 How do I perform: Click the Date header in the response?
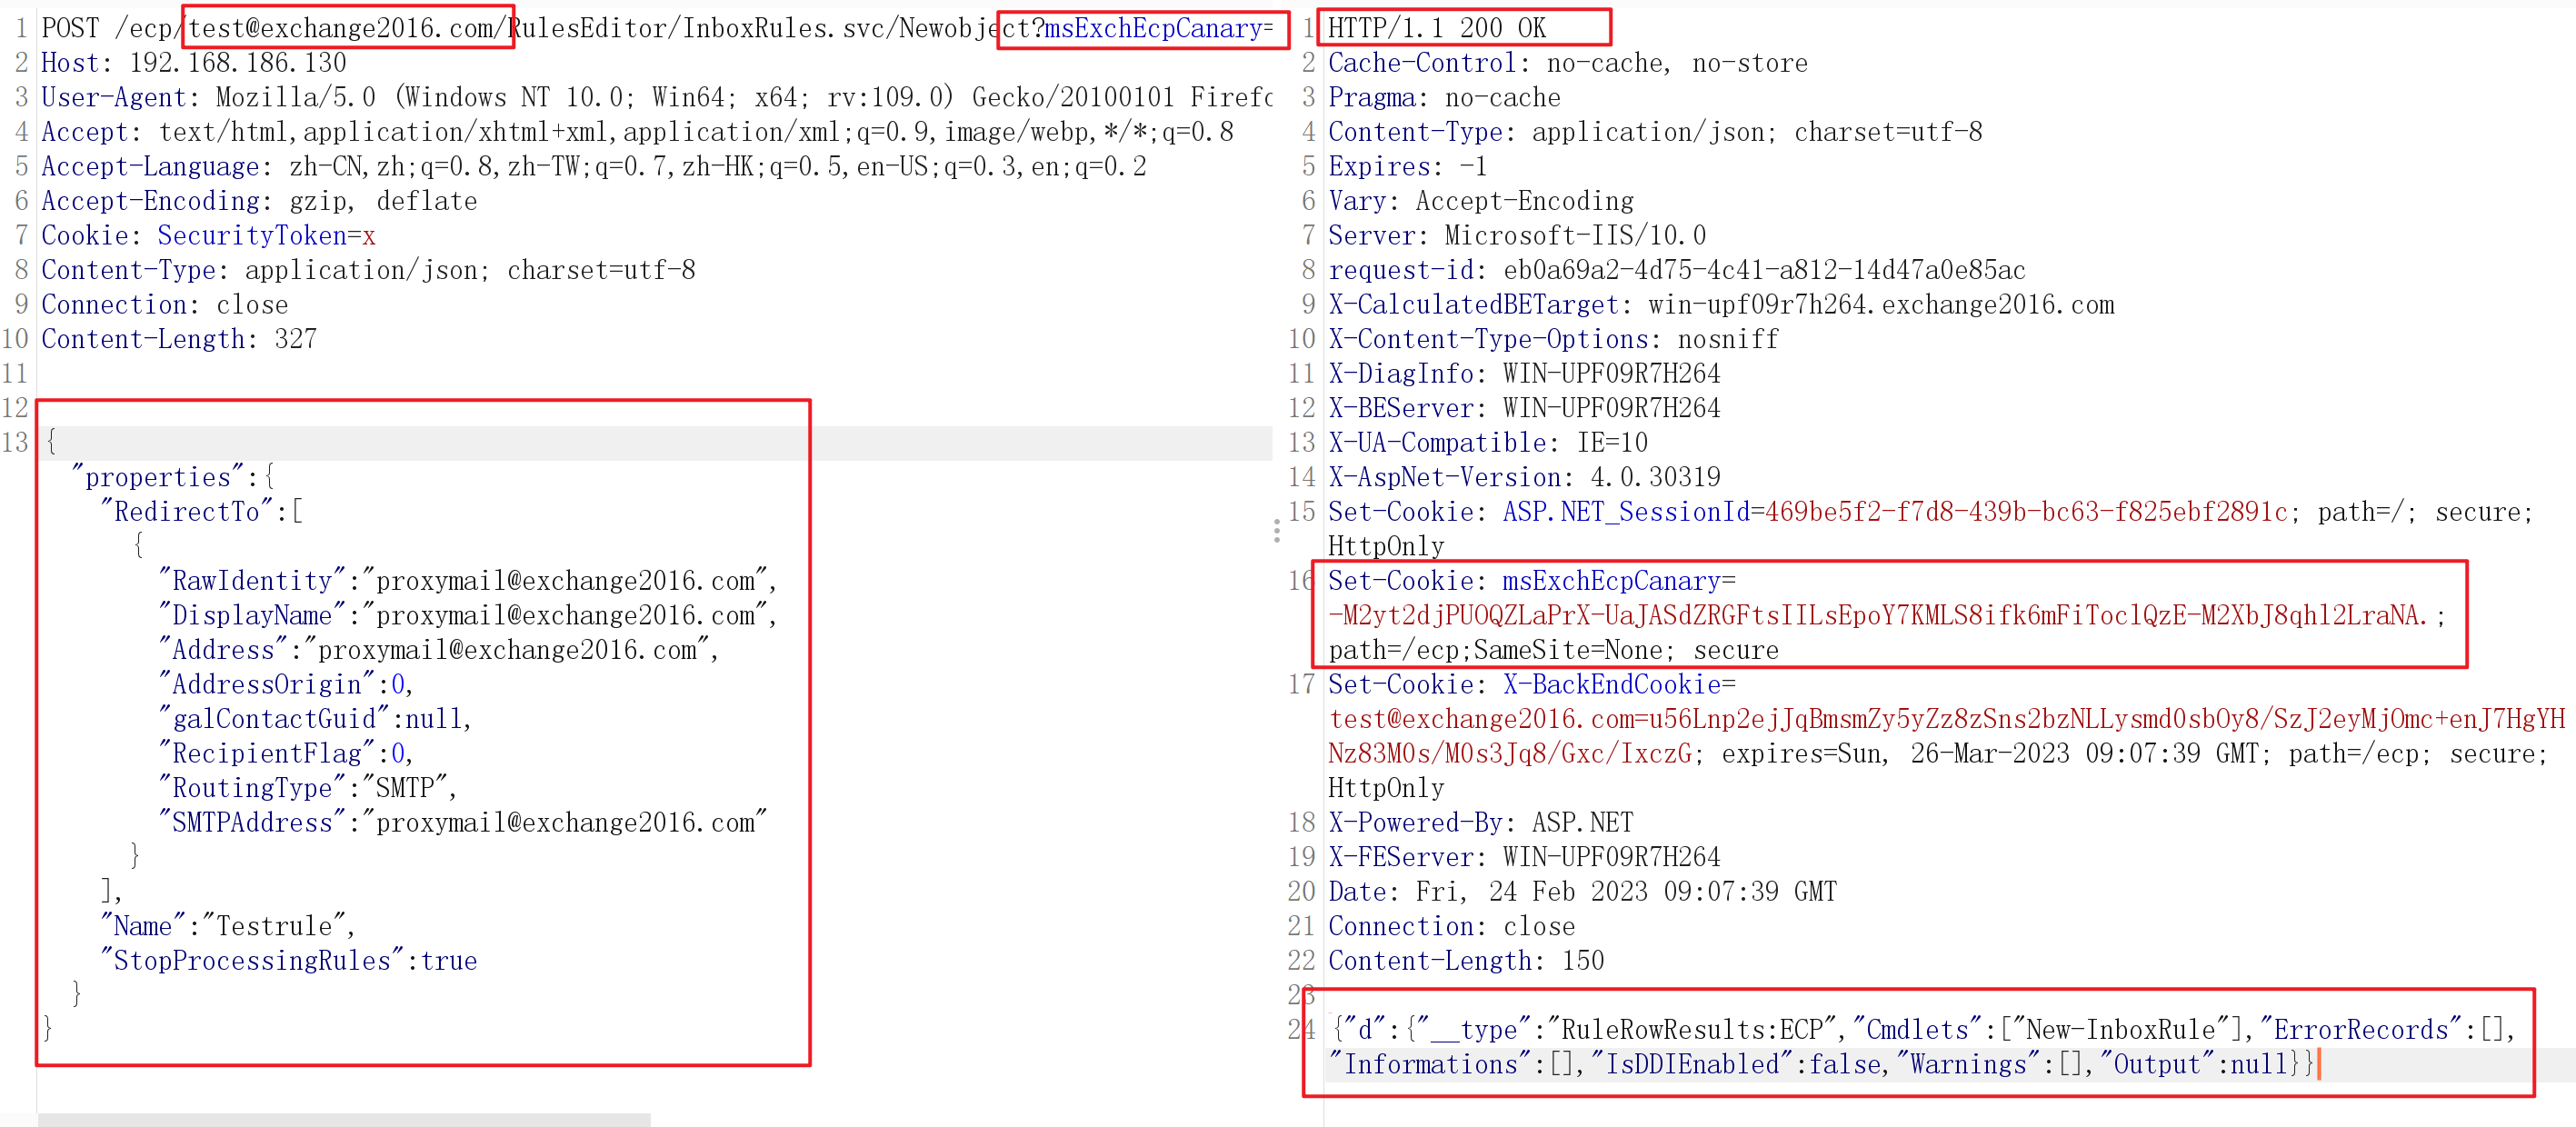click(1582, 891)
